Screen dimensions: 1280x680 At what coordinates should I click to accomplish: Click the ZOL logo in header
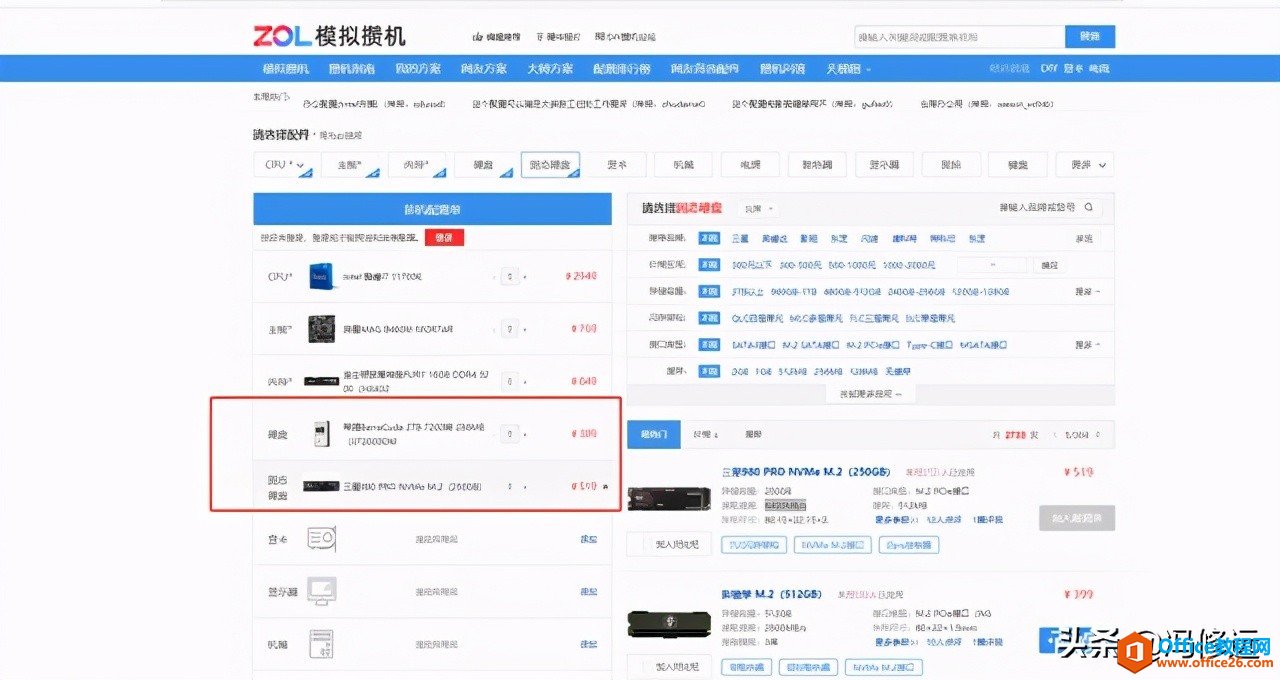283,35
